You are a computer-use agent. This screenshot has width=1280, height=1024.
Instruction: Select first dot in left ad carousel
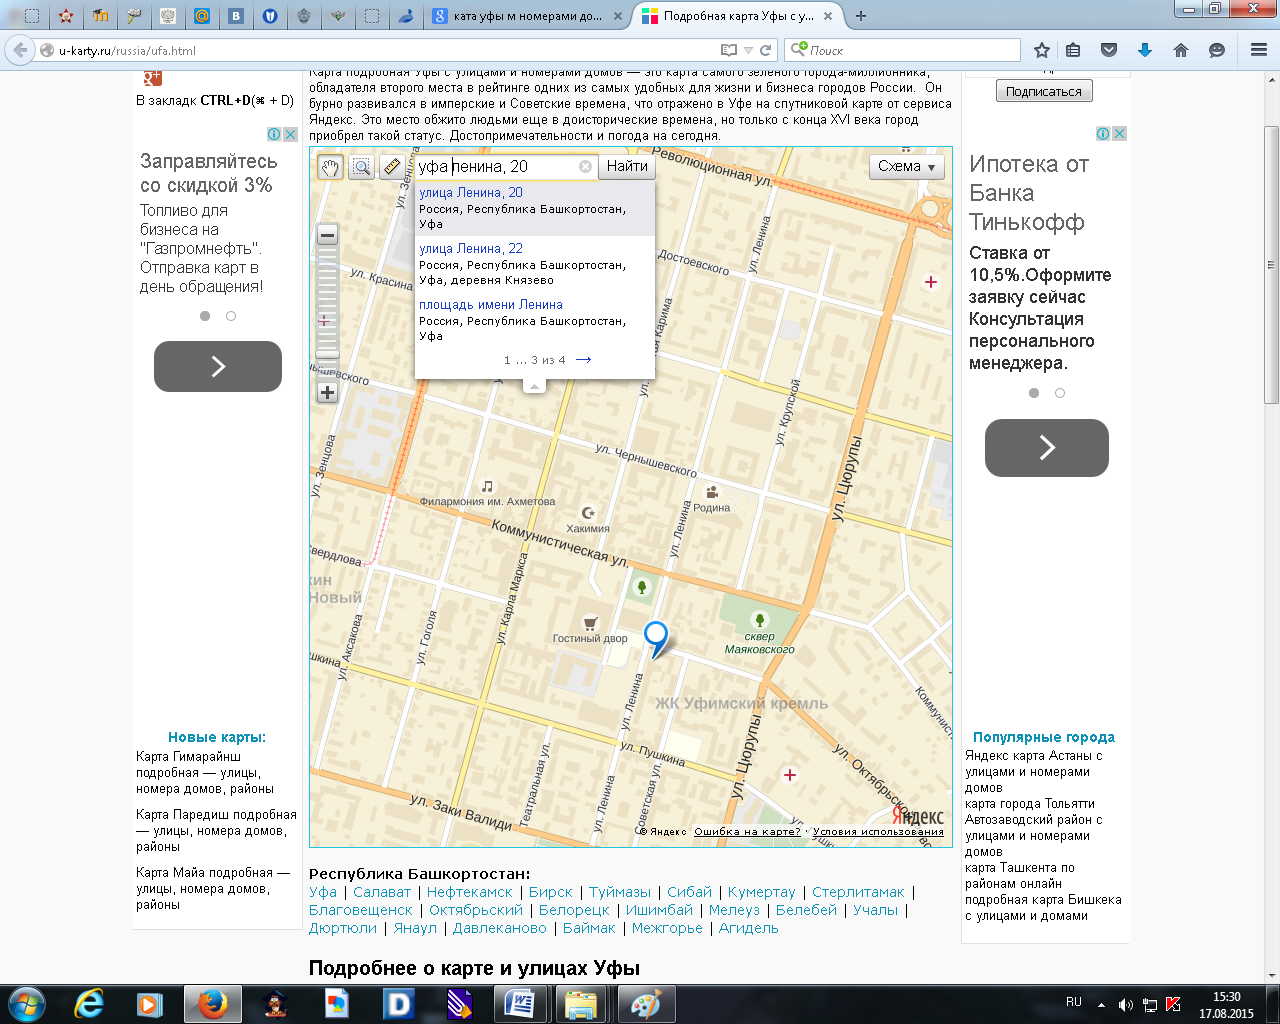pos(205,316)
